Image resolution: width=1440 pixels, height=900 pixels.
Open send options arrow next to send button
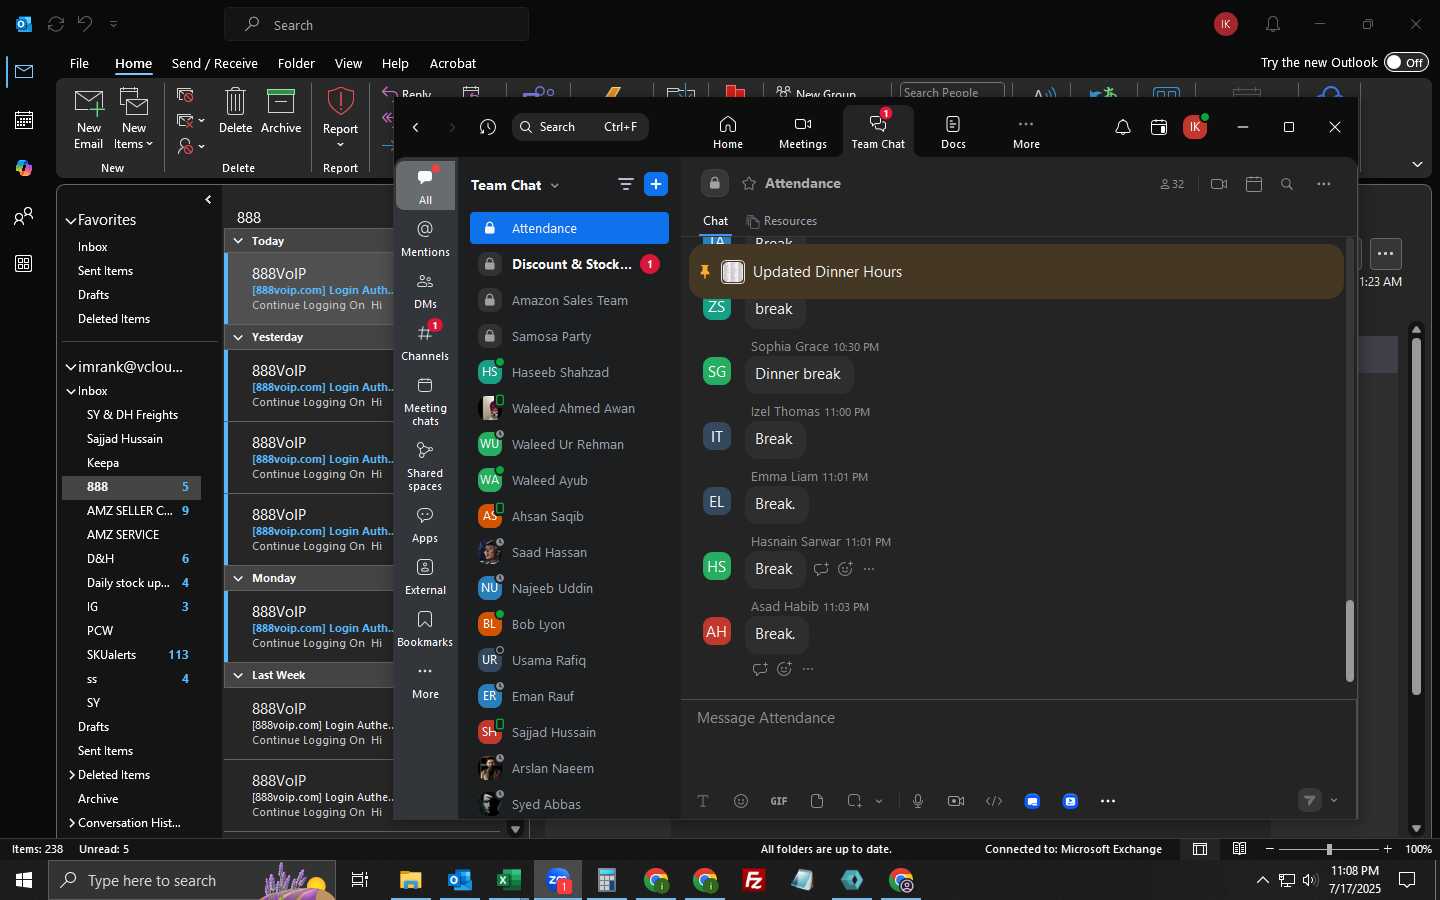click(1334, 800)
